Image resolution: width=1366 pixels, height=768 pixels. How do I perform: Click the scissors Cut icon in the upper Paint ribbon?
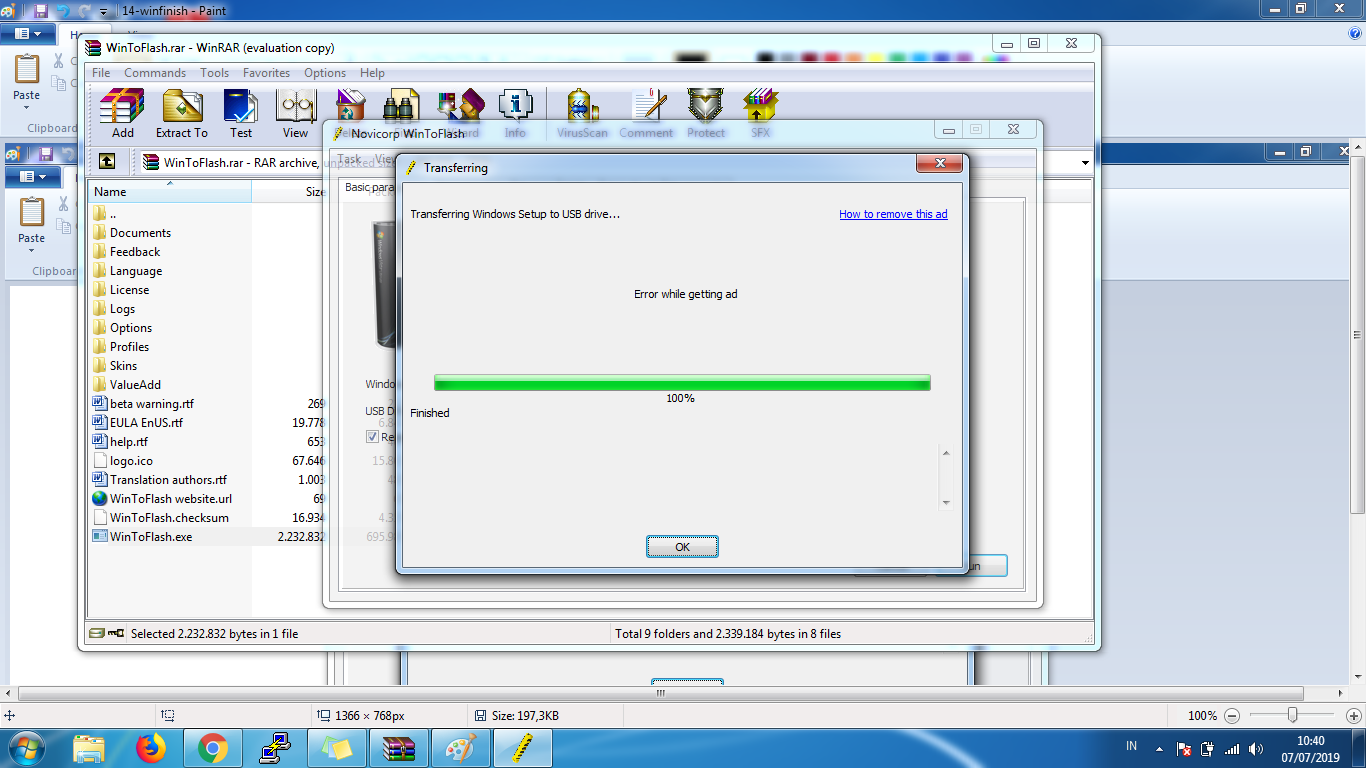coord(58,61)
